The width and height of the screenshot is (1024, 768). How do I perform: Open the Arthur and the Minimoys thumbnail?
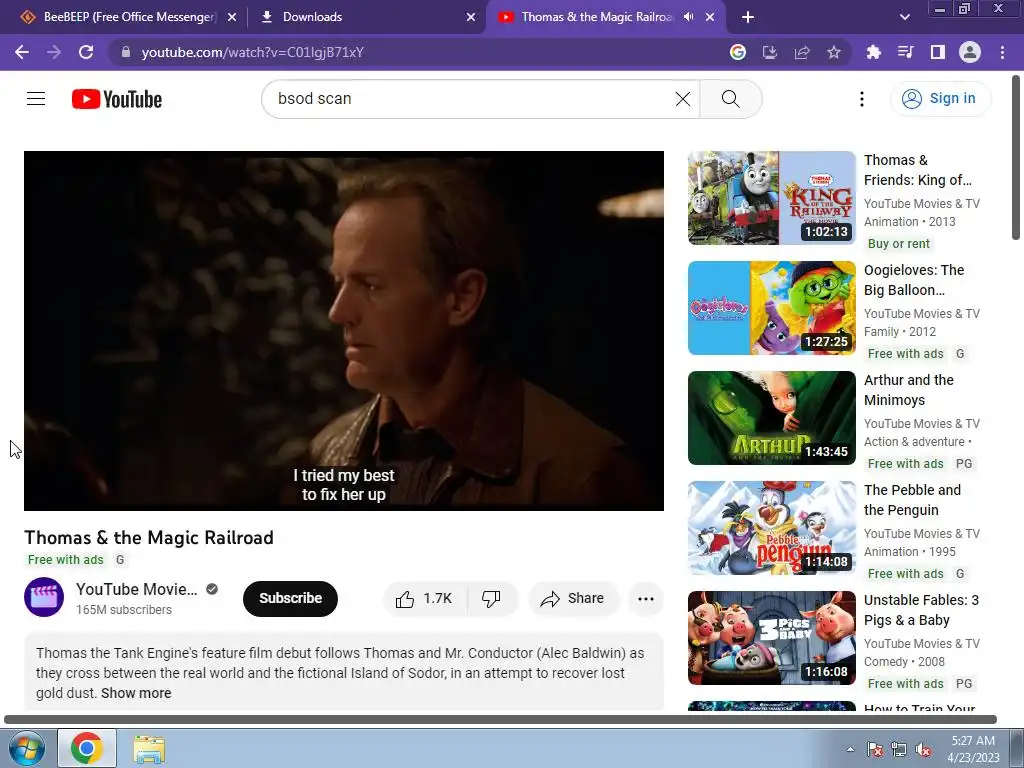coord(771,418)
